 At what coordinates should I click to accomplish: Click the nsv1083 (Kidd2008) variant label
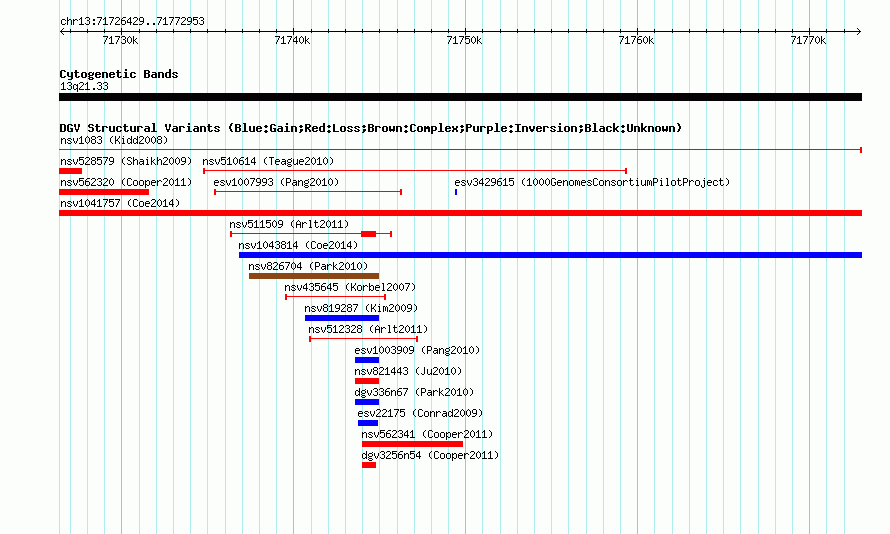[114, 140]
